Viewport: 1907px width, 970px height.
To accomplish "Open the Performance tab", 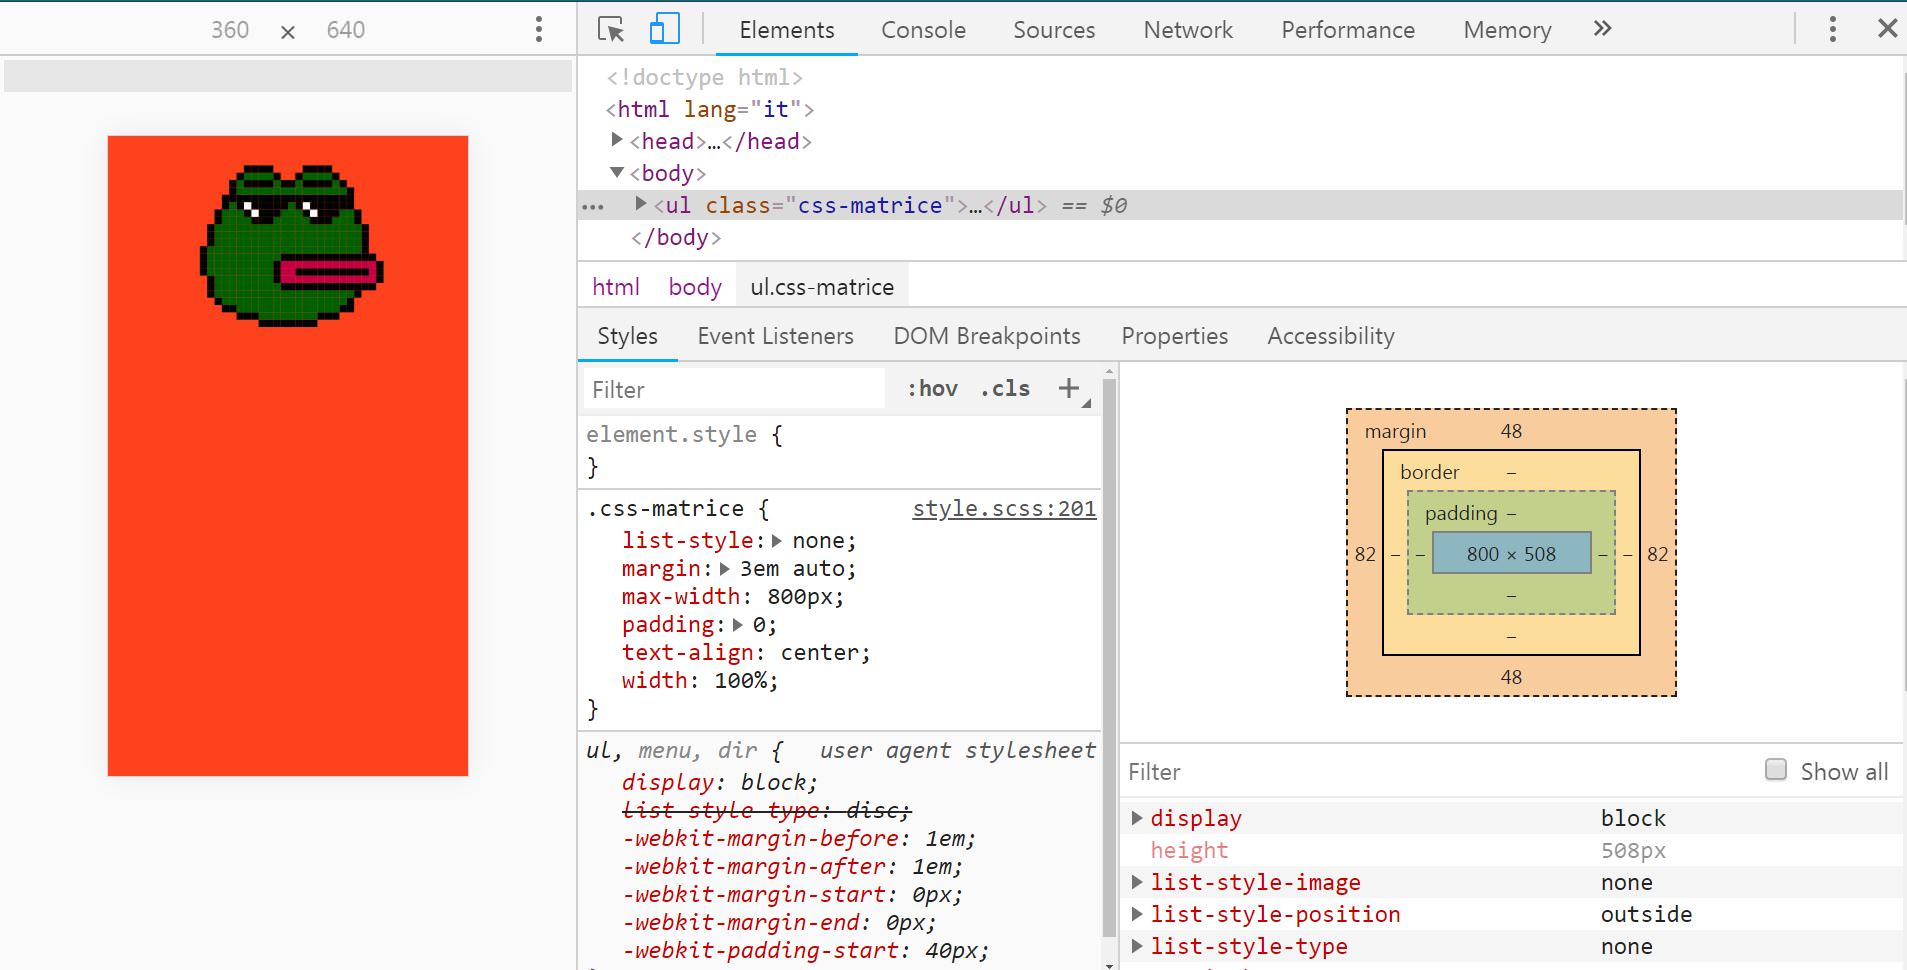I will click(1348, 30).
